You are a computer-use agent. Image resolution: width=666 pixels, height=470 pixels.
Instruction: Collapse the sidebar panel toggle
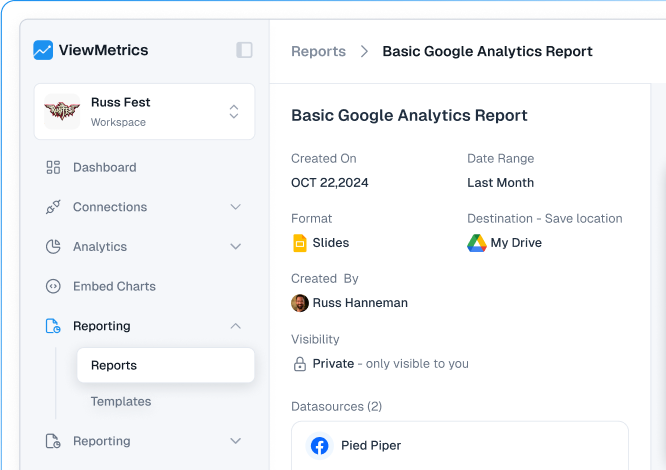[x=244, y=50]
